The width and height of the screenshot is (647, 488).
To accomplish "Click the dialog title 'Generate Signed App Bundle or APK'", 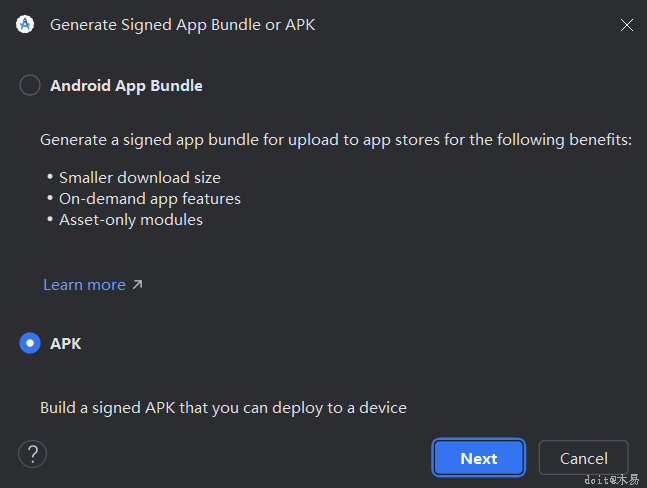I will point(182,25).
